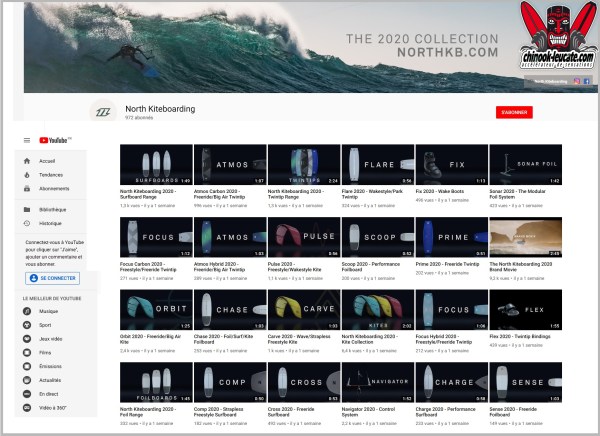Open Bibliothèque folder icon in sidebar
Screen dimensions: 600x436
(x=27, y=210)
